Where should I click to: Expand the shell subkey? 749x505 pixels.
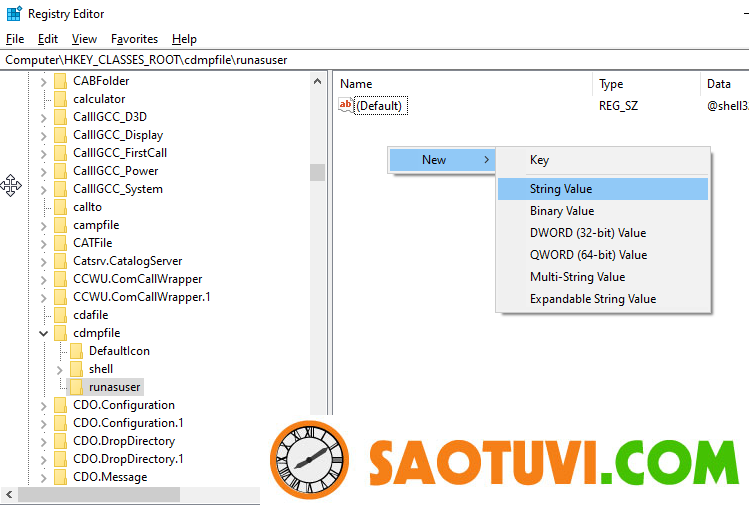point(59,370)
